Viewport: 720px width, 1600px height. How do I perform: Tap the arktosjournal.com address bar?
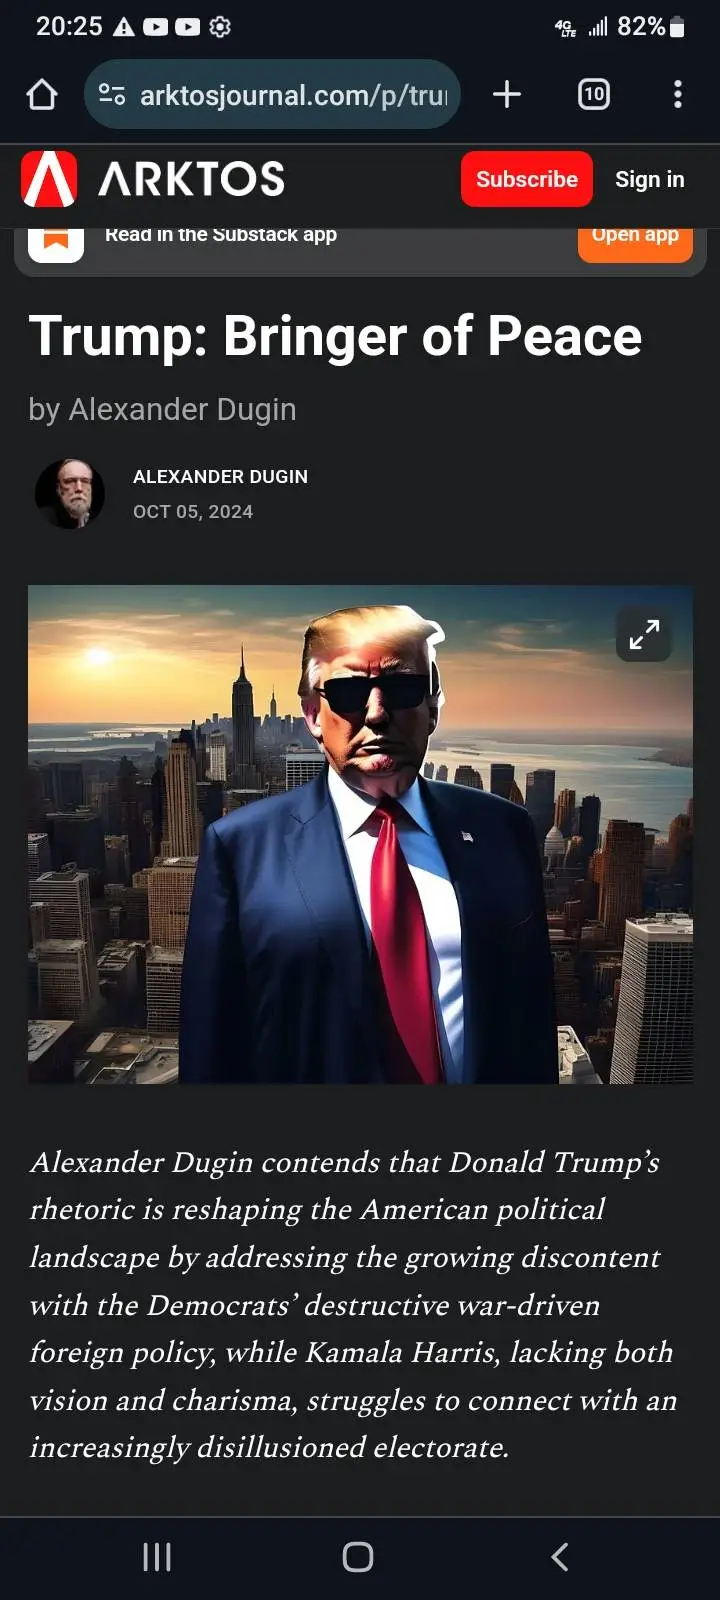tap(272, 95)
